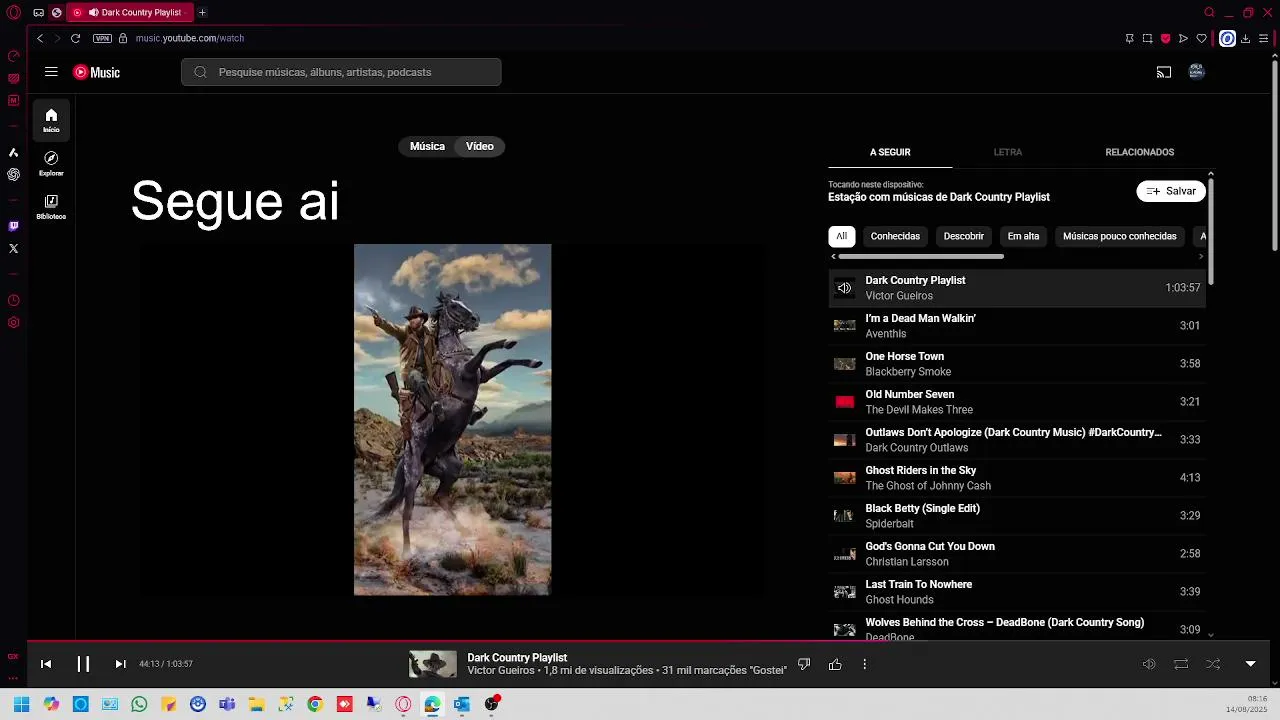Click the Outlaws Don't Apologize queue thumbnail

coord(845,440)
